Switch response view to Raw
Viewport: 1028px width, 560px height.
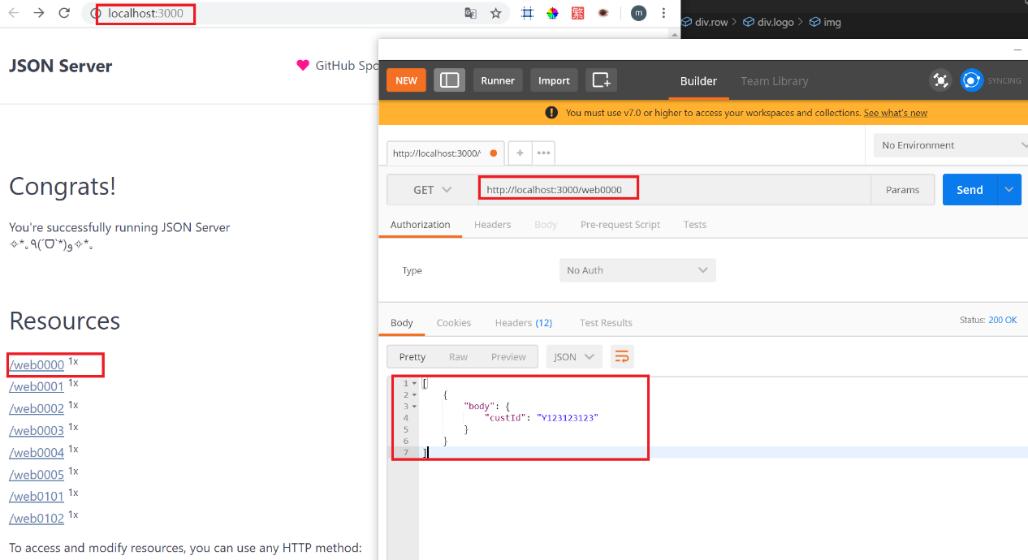pyautogui.click(x=458, y=357)
